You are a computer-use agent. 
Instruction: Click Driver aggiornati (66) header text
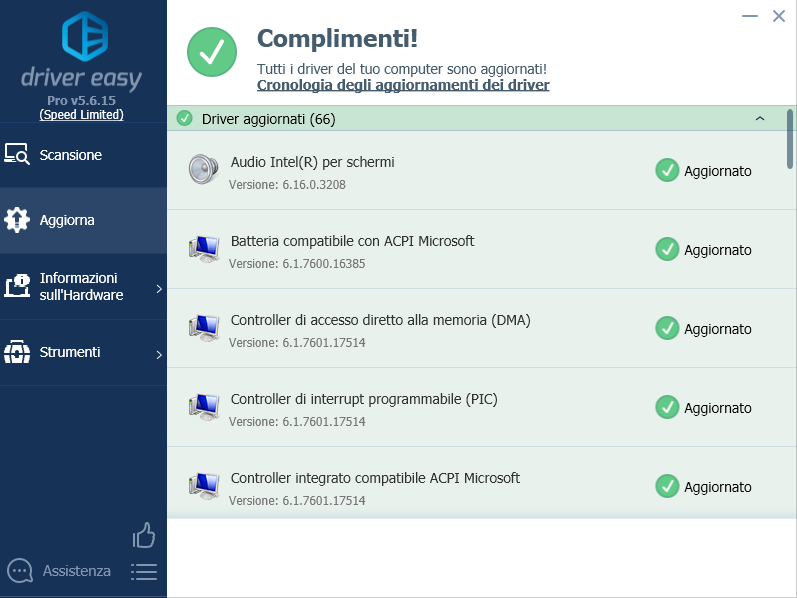(x=268, y=119)
